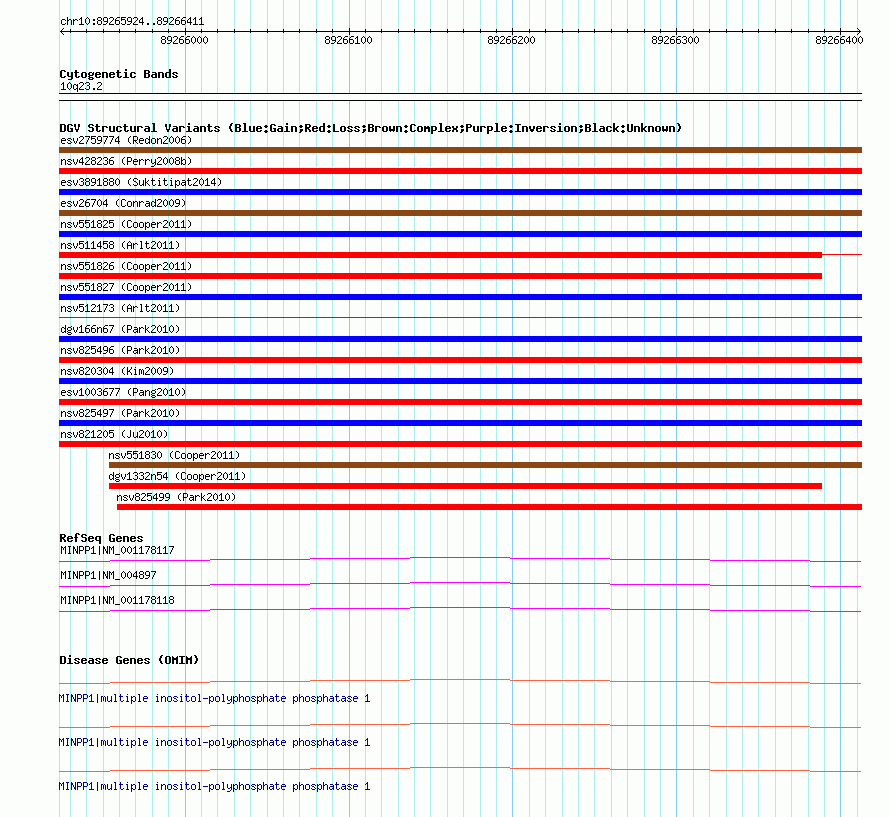This screenshot has width=890, height=817.
Task: Click the MINPP1|NM_001178117 RefSeq gene label
Action: click(117, 550)
